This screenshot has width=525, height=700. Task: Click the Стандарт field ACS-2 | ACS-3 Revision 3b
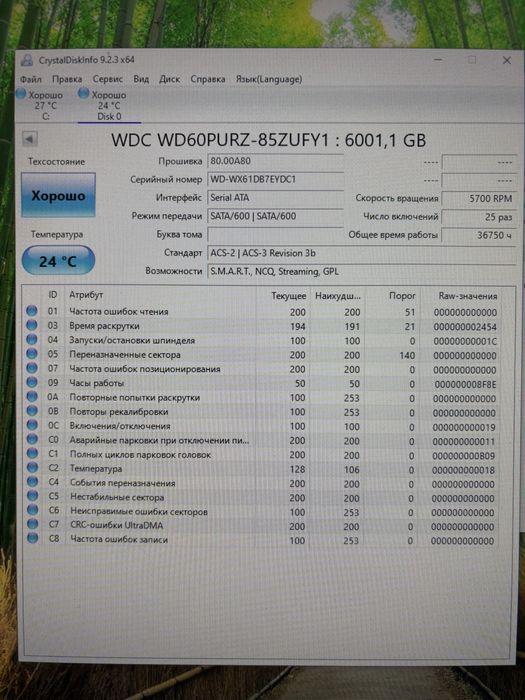click(x=362, y=253)
